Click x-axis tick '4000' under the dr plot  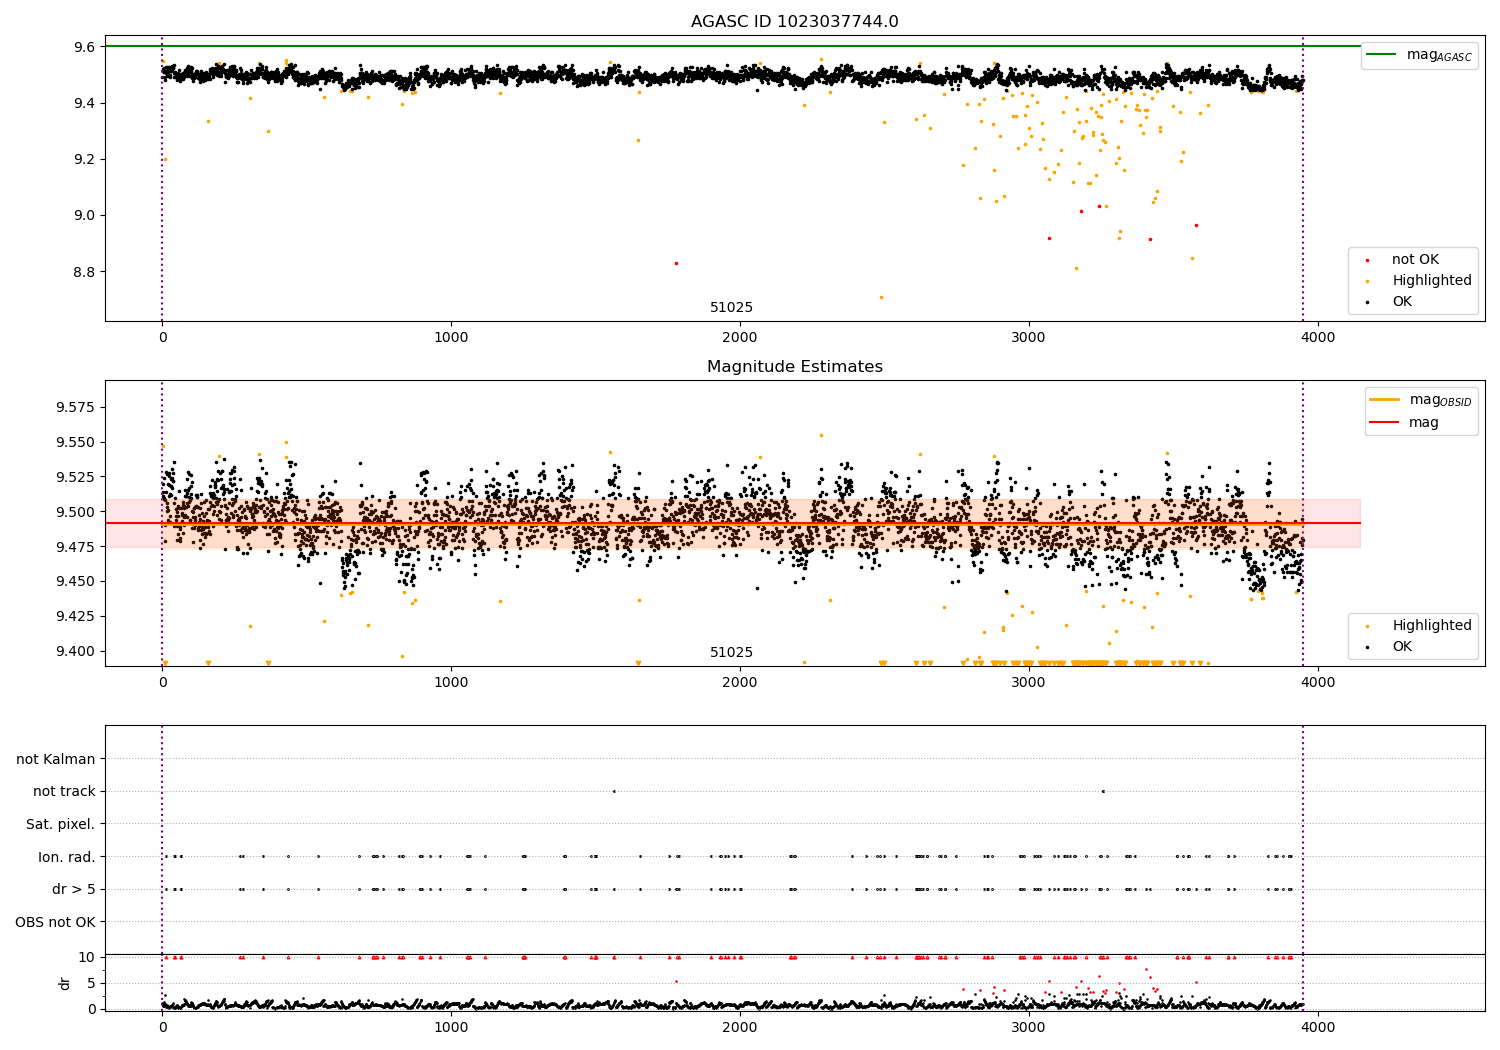click(1318, 1028)
